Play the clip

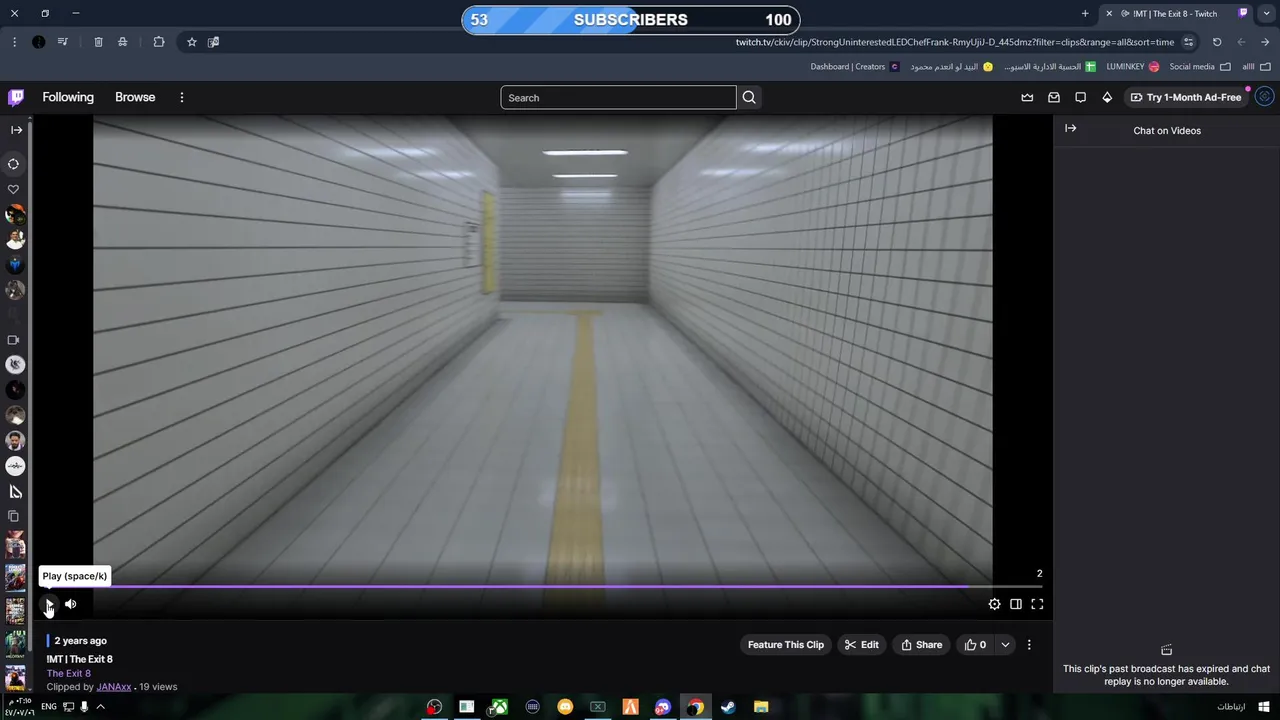[48, 604]
